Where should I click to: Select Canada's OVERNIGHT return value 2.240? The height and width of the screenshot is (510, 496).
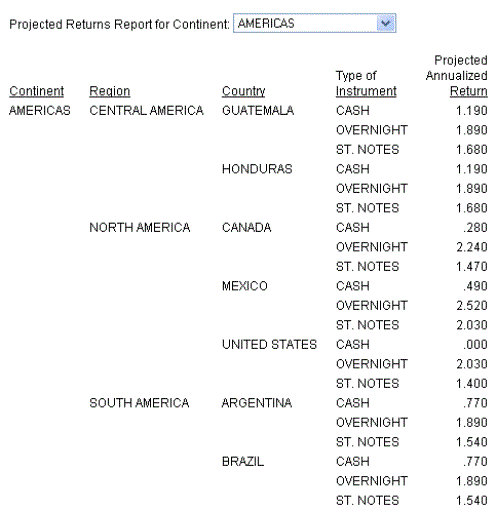point(472,247)
